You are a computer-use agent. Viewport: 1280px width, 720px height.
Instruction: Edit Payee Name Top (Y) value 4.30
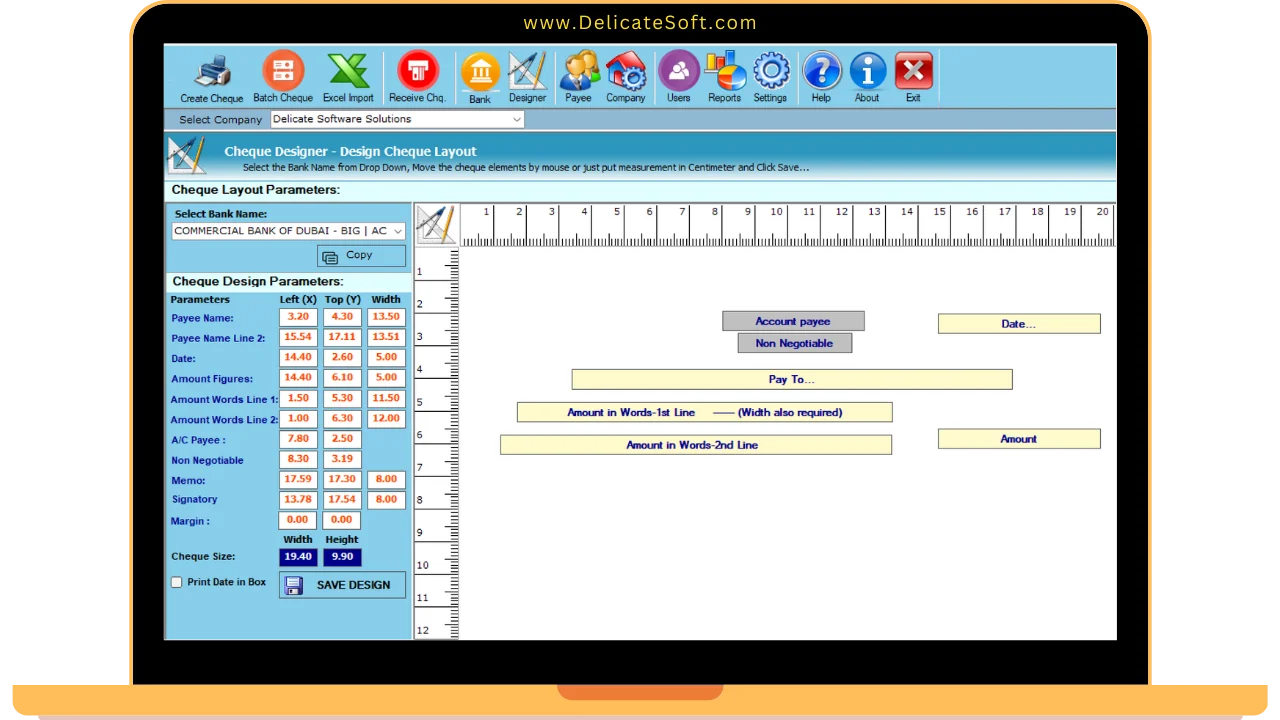click(x=342, y=317)
